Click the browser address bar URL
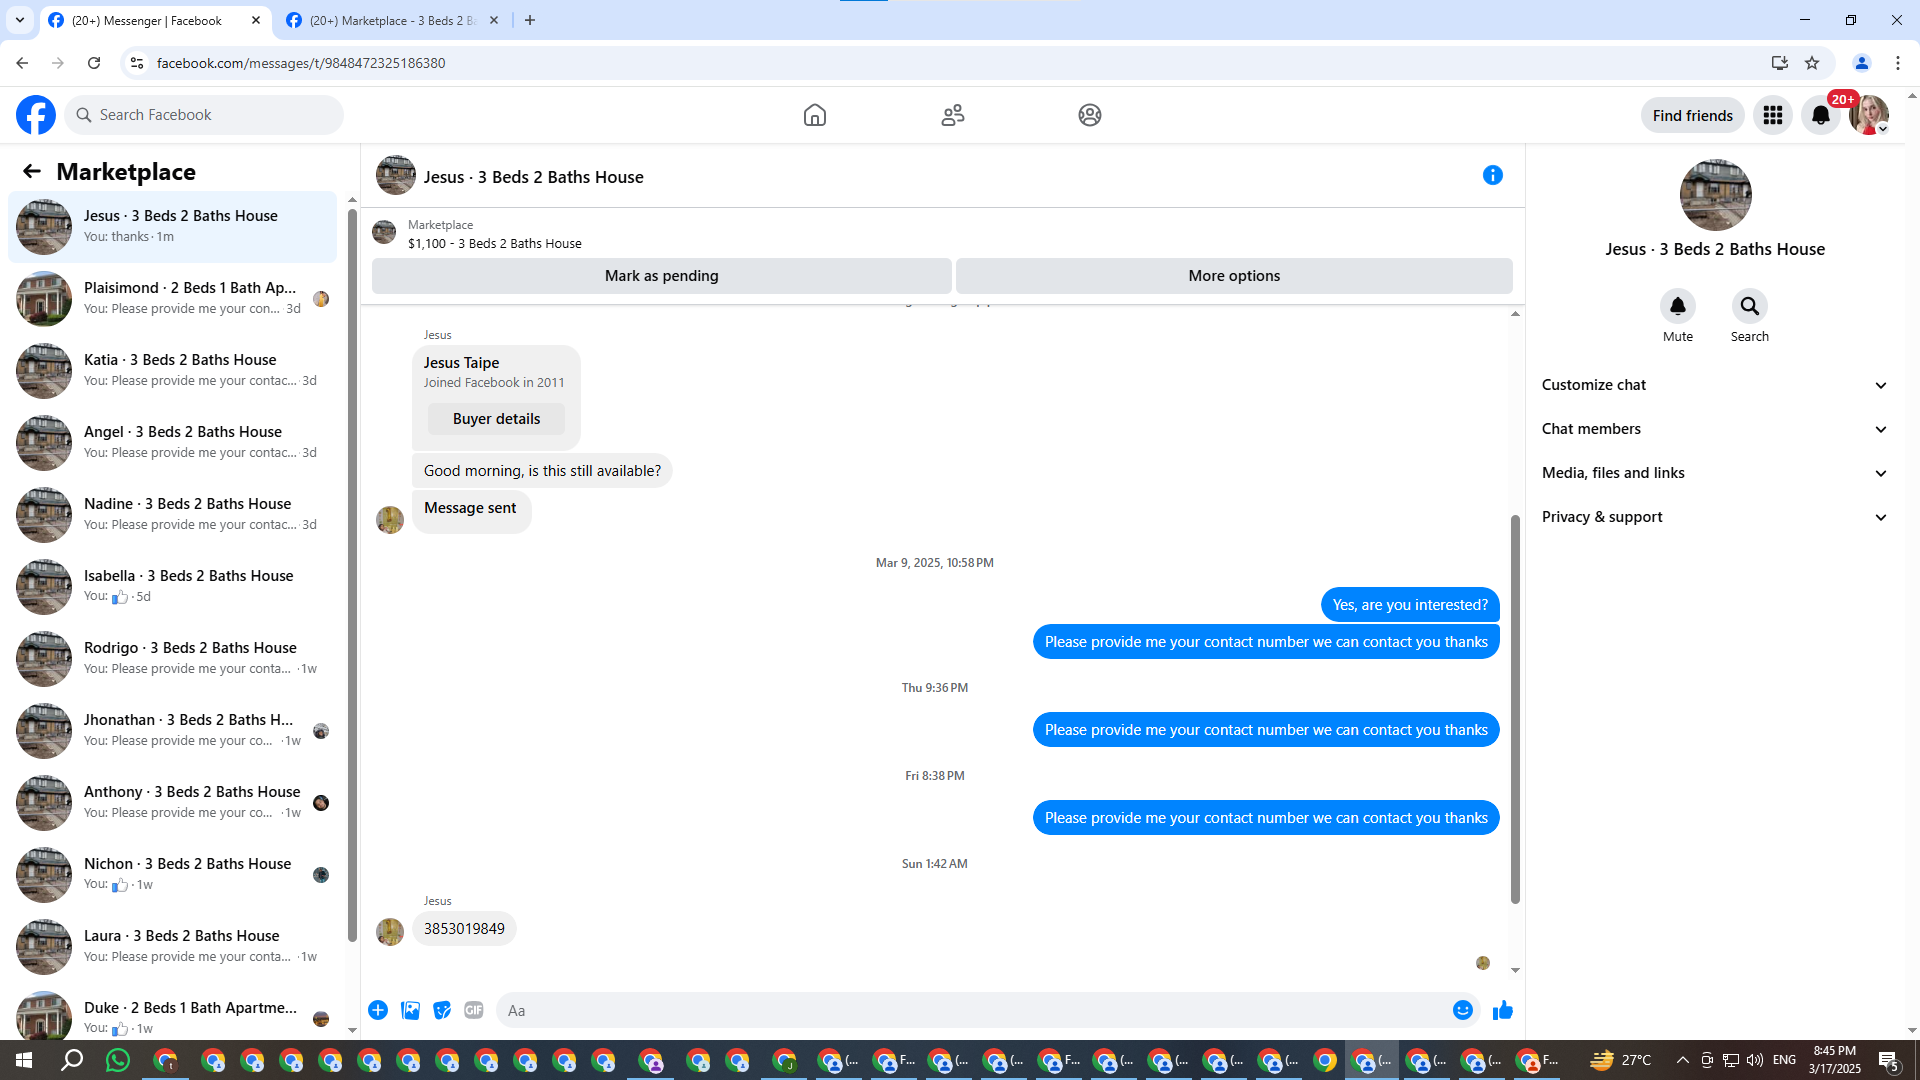The height and width of the screenshot is (1080, 1920). 301,63
